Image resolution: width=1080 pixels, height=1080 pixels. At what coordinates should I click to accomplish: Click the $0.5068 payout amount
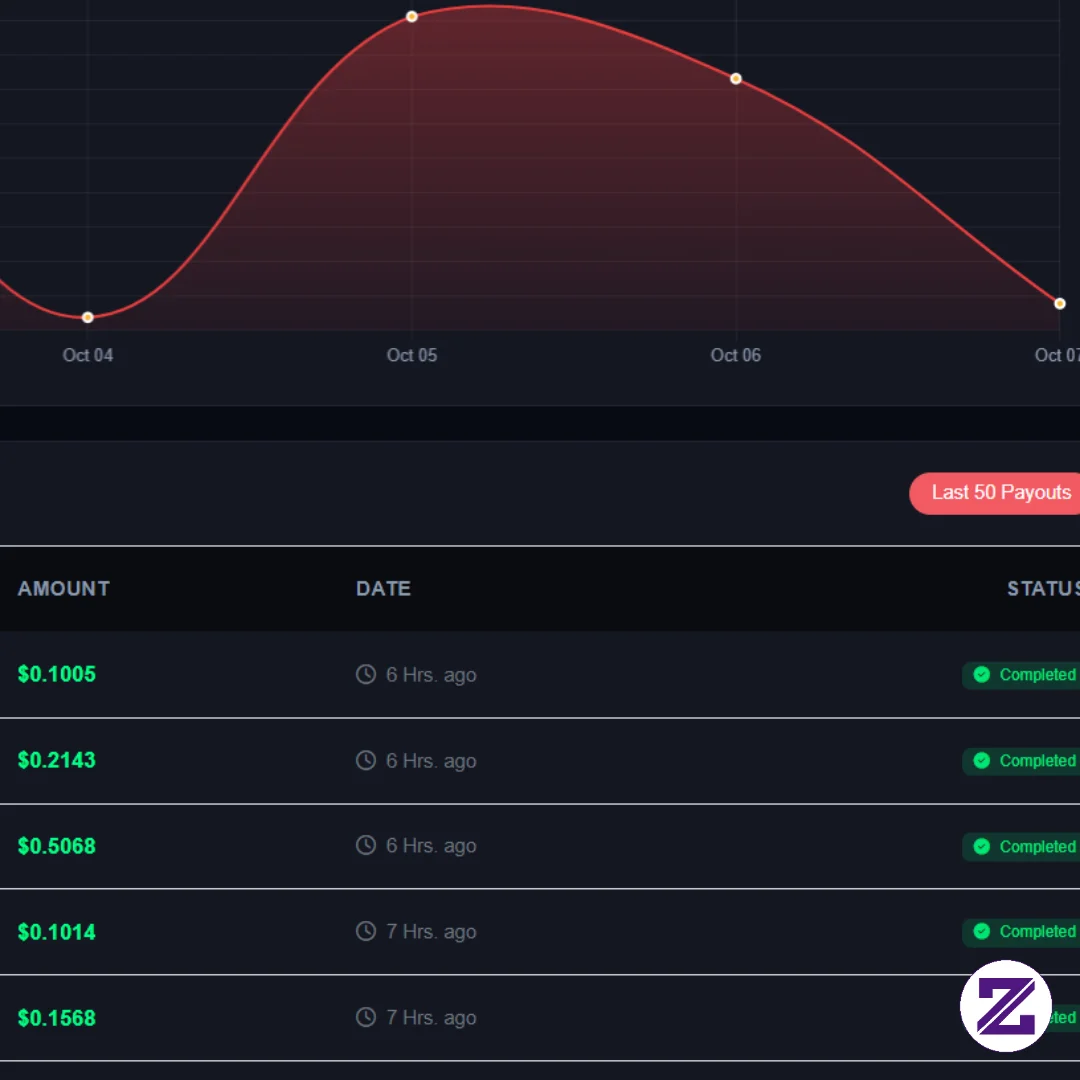pos(56,846)
